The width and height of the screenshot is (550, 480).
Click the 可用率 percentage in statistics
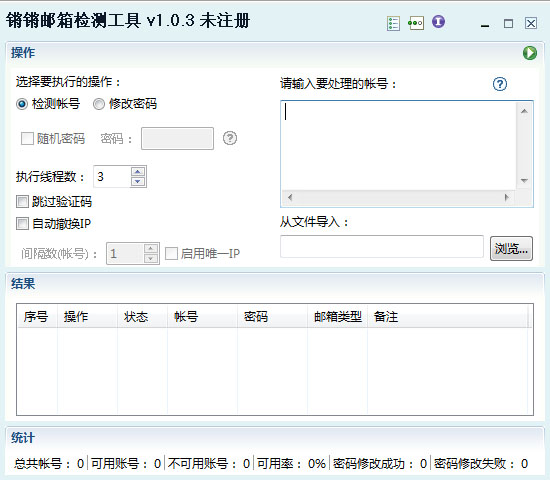(x=291, y=464)
